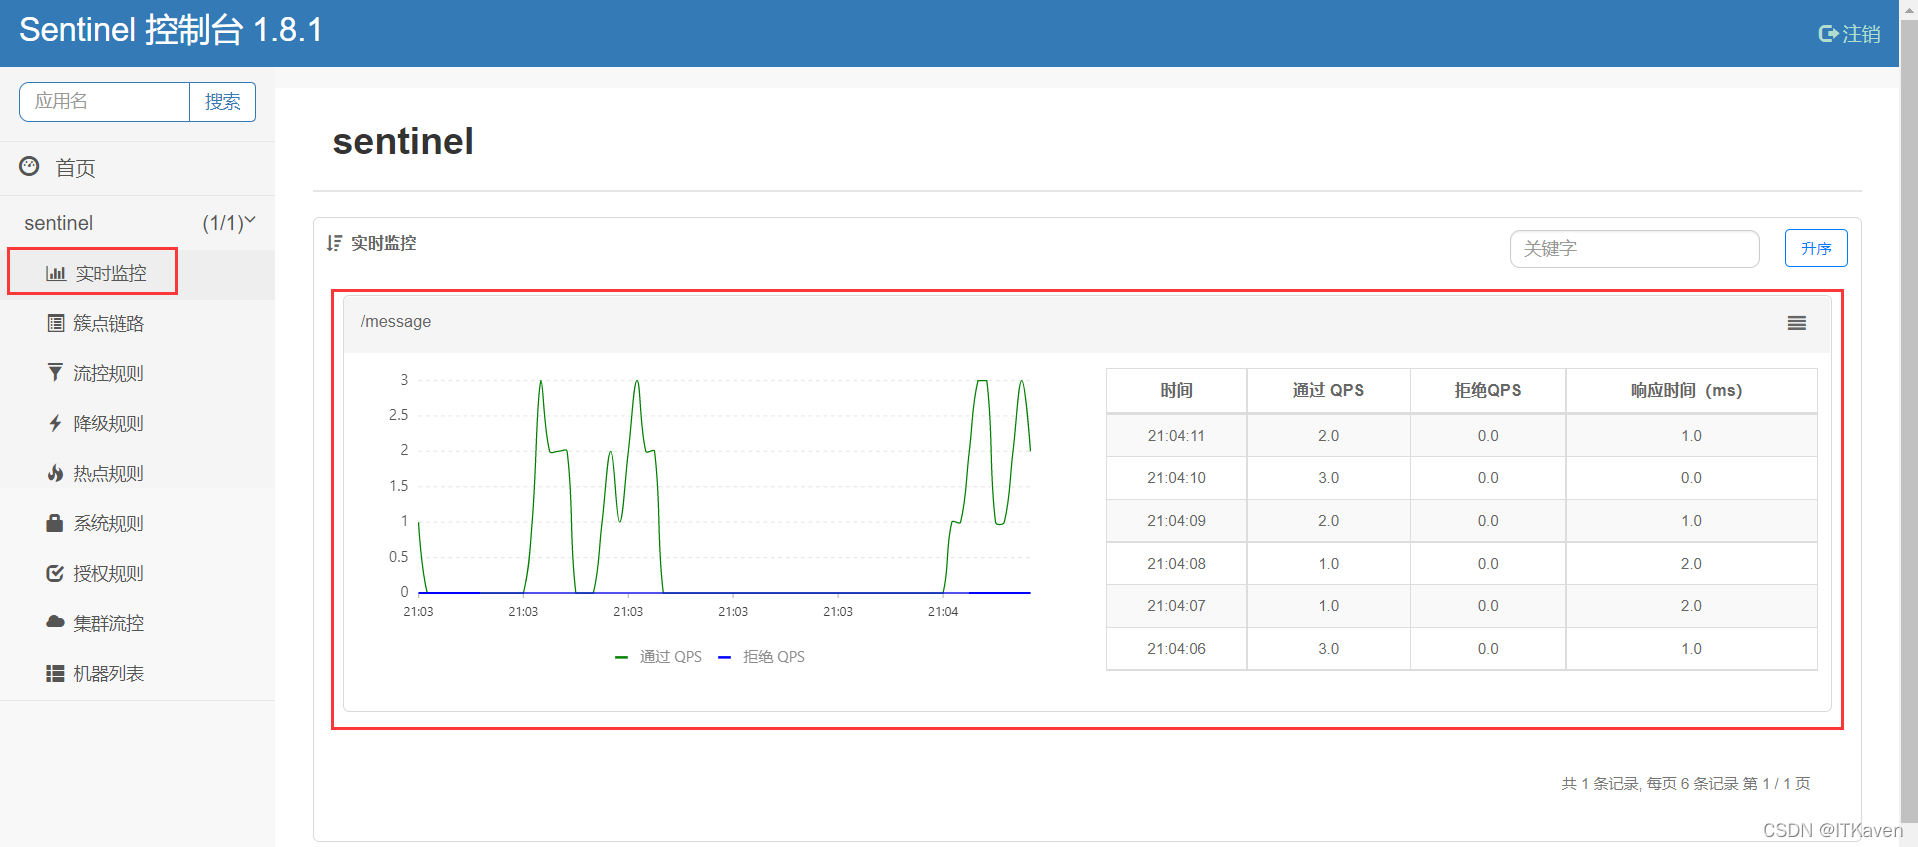
Task: Click the 升序 sort button
Action: click(1816, 248)
